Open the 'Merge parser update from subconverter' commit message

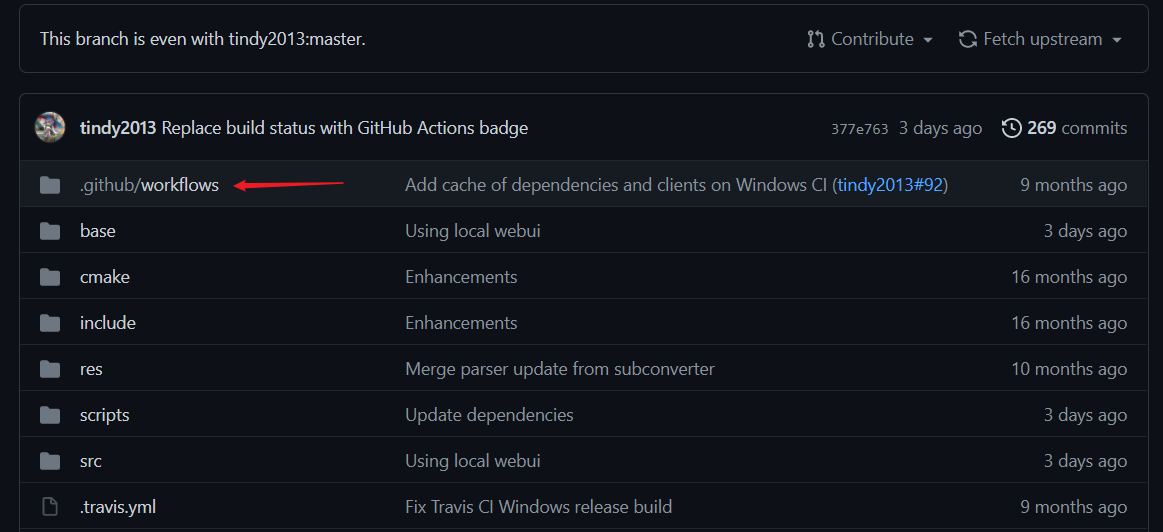[559, 369]
